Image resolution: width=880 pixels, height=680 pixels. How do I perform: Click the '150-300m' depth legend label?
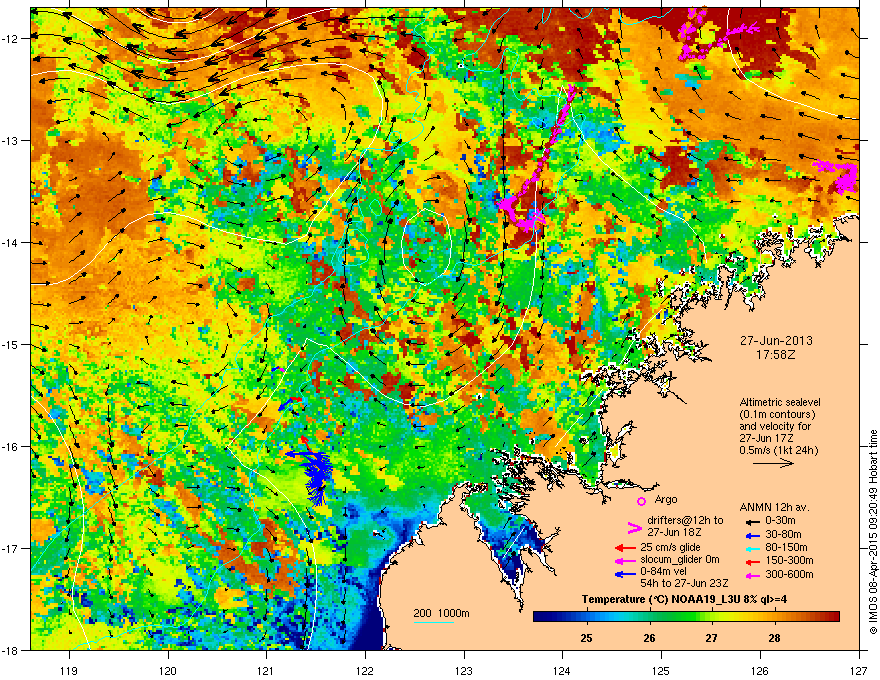click(789, 560)
